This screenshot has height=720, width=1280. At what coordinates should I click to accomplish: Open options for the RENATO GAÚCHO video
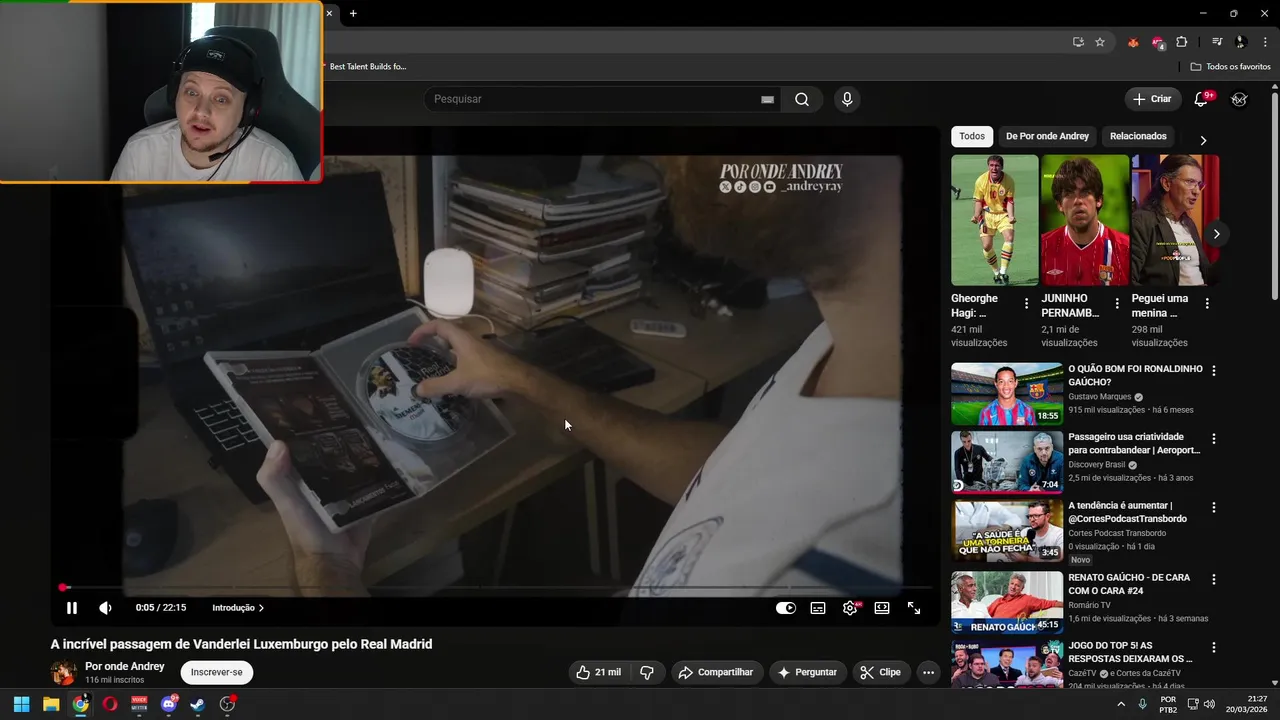click(x=1214, y=579)
